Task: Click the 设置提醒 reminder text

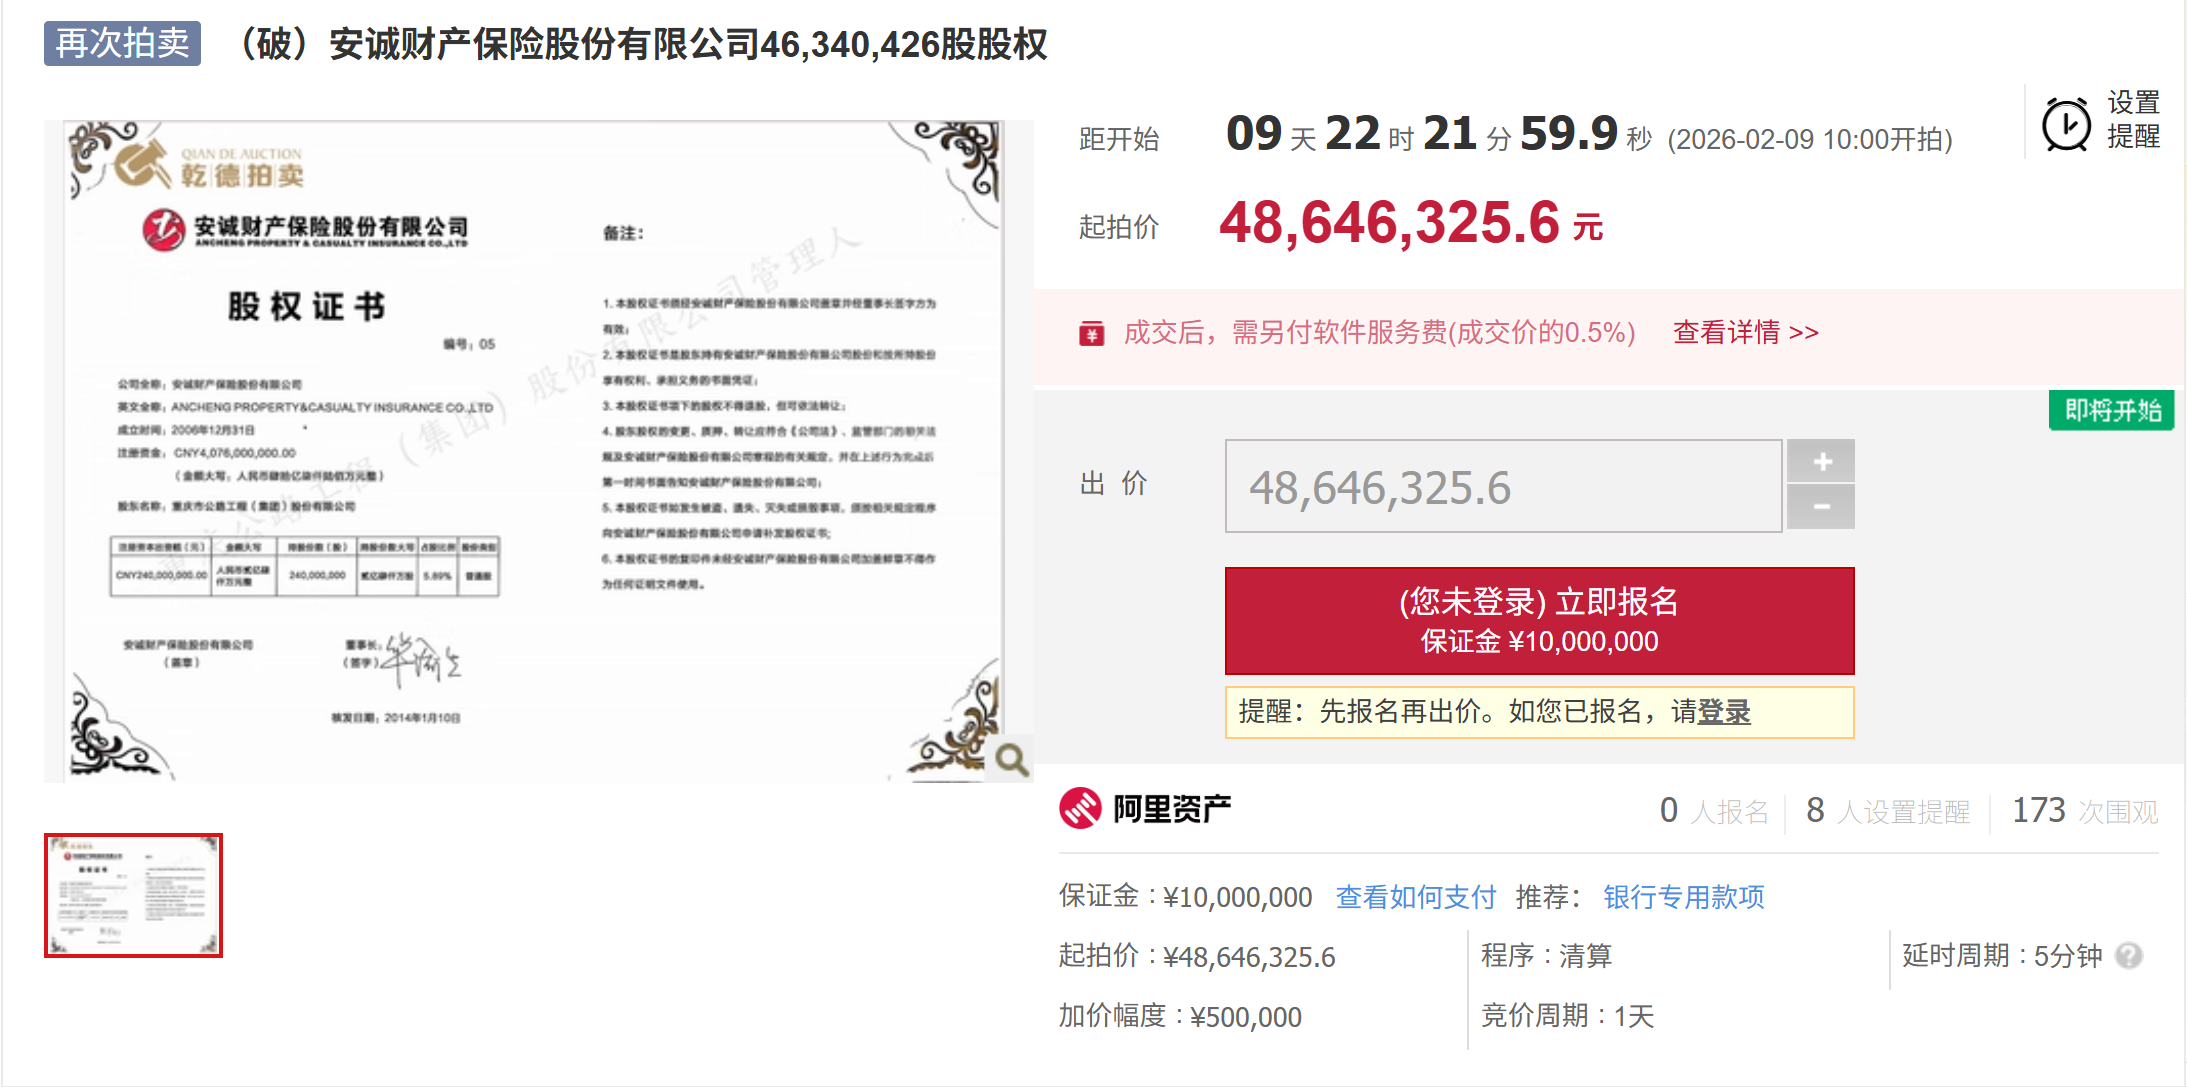Action: pos(2133,120)
